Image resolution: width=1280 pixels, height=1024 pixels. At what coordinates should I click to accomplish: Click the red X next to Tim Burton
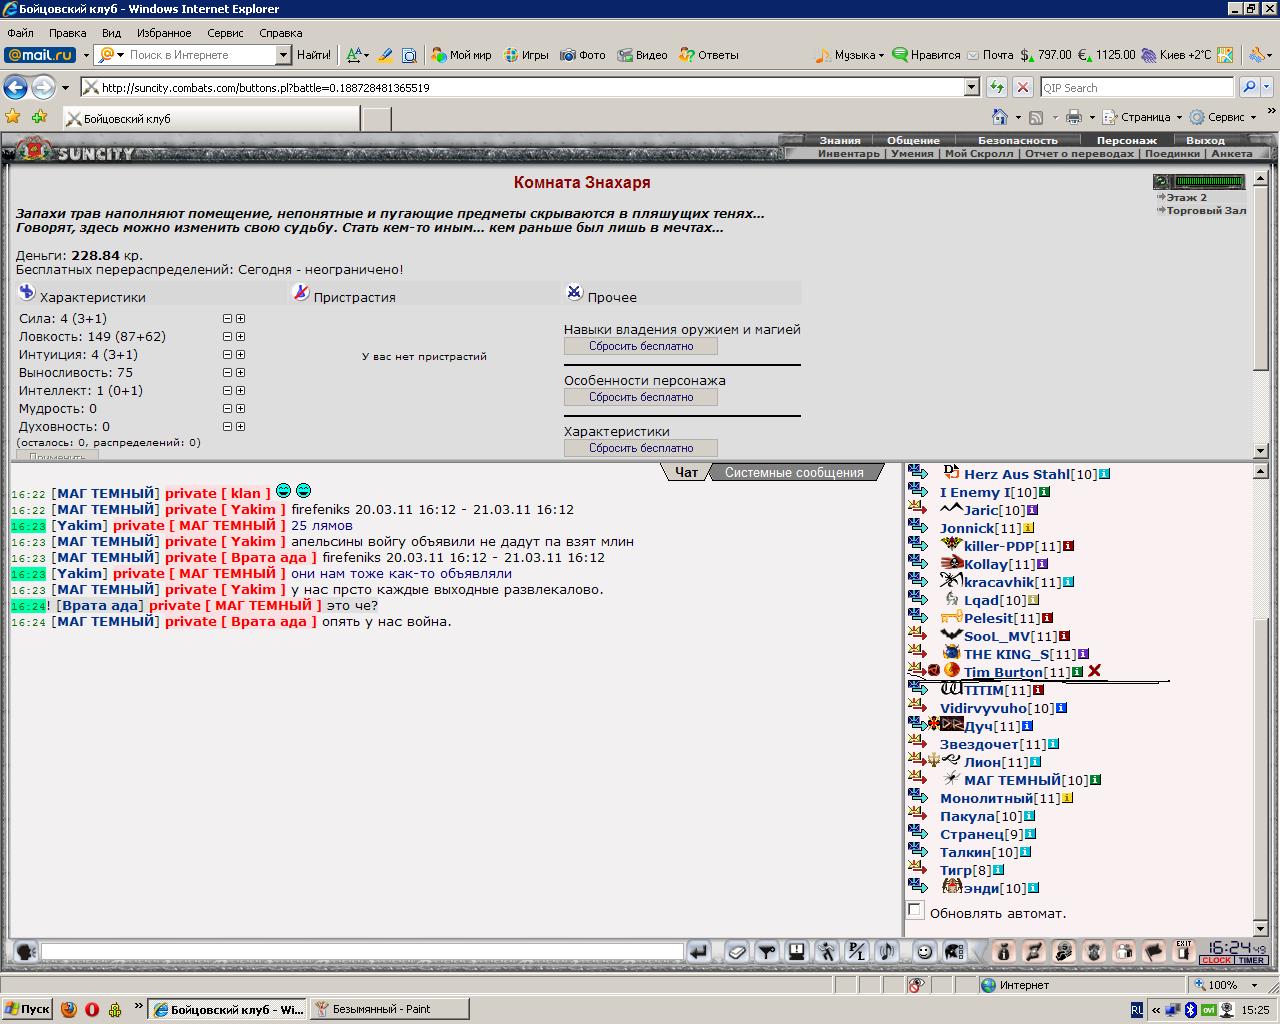1094,671
